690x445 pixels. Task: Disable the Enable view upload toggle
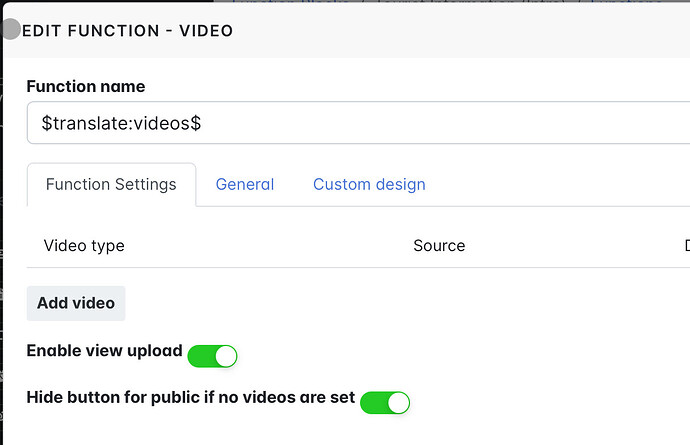[213, 355]
